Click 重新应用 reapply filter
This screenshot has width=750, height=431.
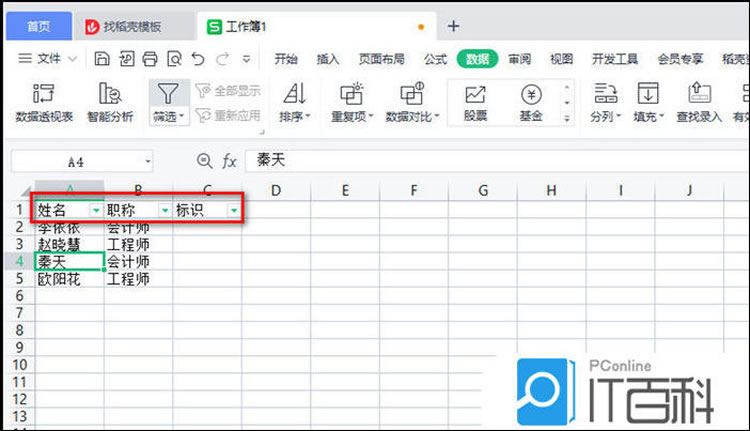click(229, 115)
